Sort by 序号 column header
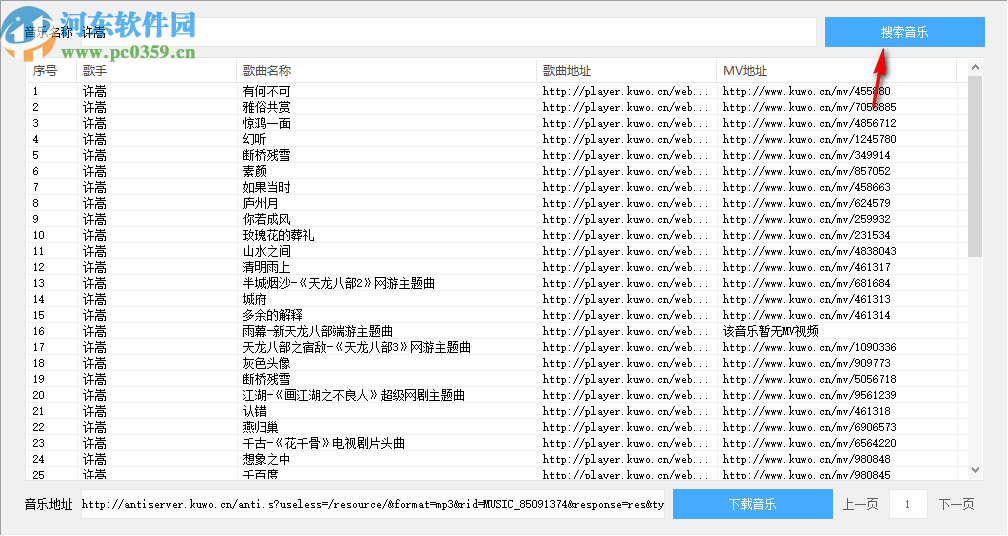1008x536 pixels. tap(51, 71)
